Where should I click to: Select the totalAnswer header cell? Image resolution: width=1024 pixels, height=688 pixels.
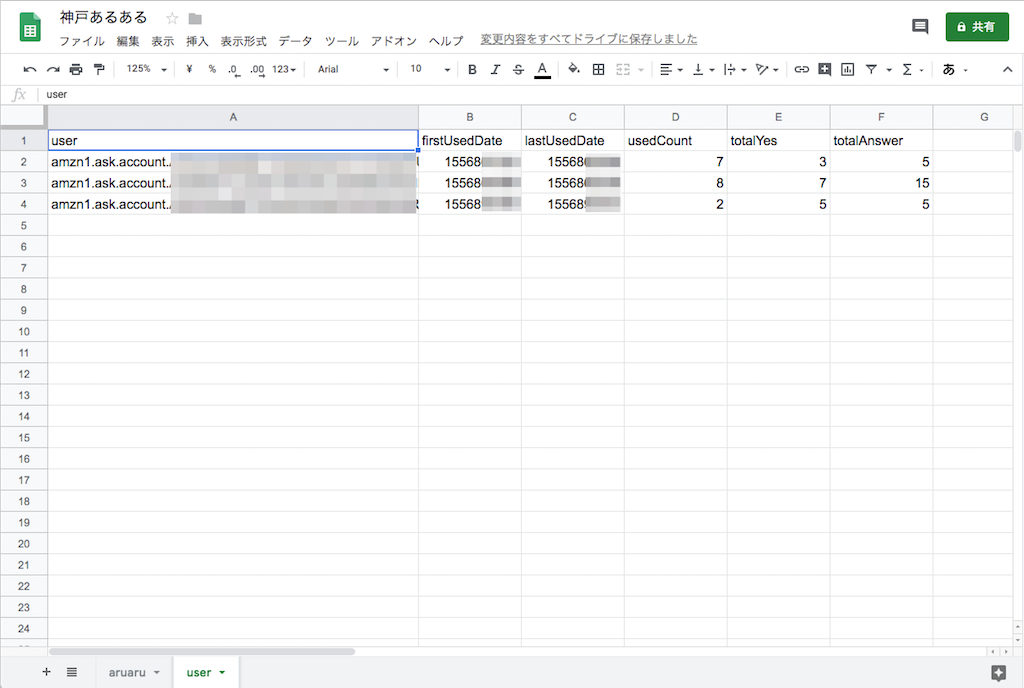[882, 140]
